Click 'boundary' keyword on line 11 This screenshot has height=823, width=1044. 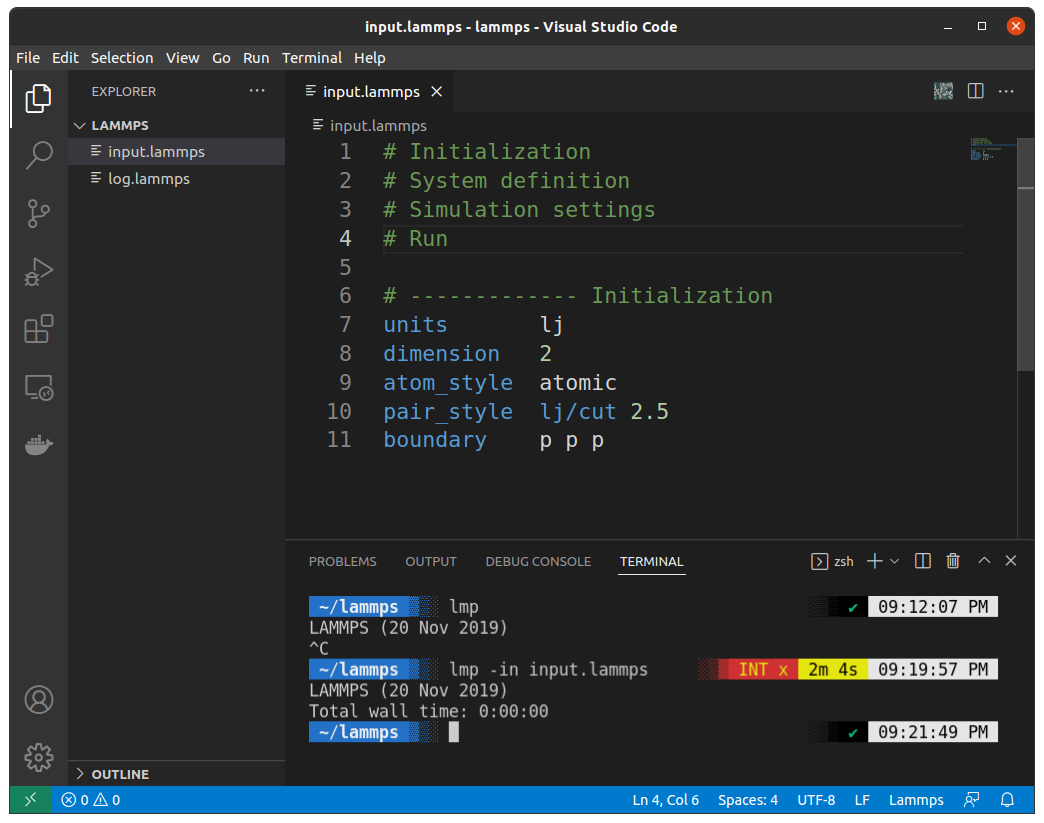[435, 440]
